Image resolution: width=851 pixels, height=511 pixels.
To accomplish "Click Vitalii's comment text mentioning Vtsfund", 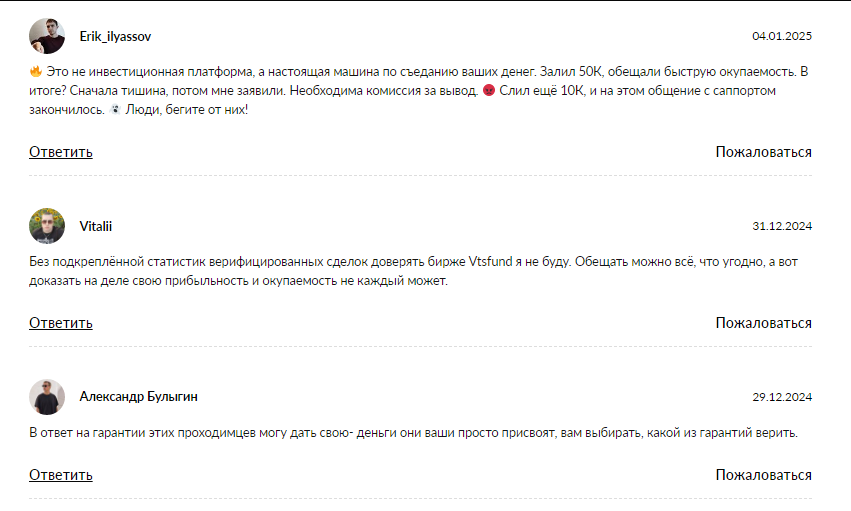I will click(414, 271).
